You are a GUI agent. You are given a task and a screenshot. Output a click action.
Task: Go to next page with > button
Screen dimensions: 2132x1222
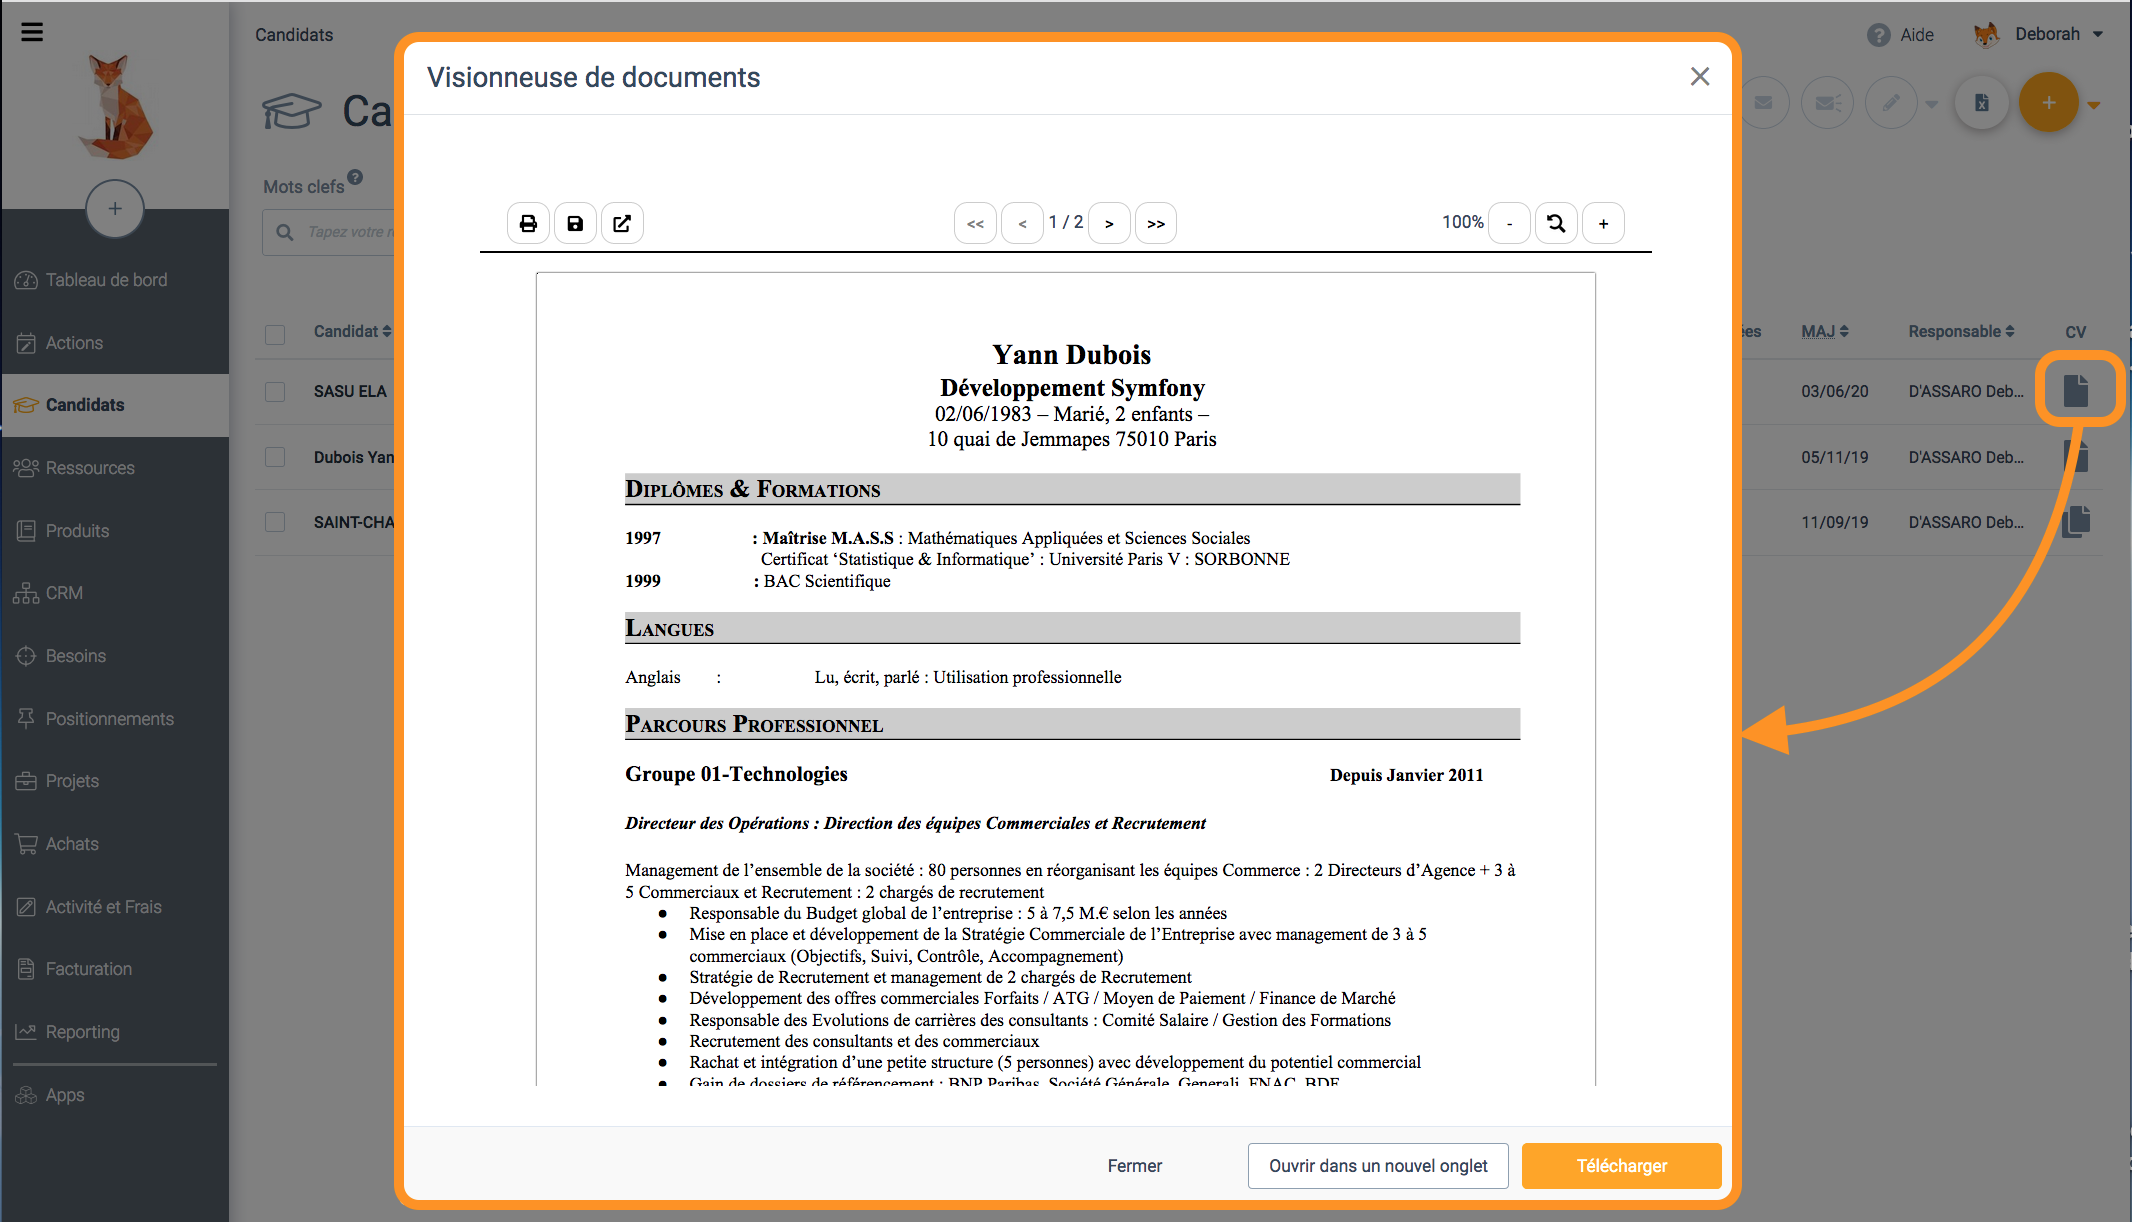(x=1109, y=223)
